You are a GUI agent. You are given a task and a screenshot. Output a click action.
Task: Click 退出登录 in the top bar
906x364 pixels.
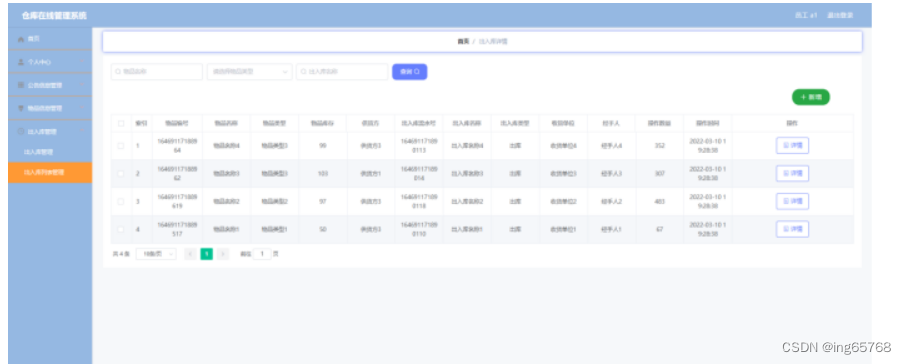coord(840,15)
